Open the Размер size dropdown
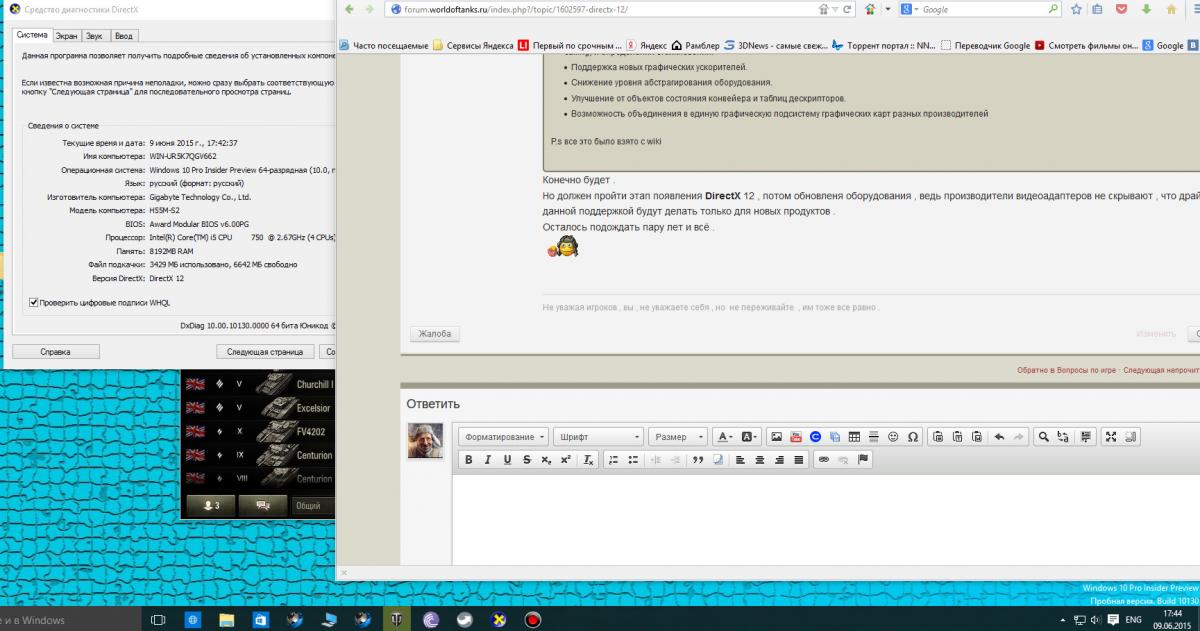This screenshot has width=1200, height=631. click(677, 437)
